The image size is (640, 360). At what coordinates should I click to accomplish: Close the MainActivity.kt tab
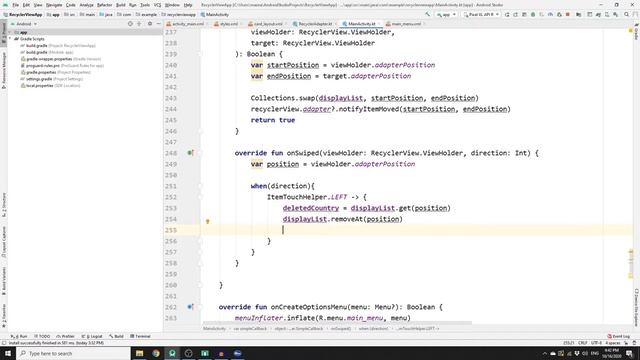pos(378,24)
